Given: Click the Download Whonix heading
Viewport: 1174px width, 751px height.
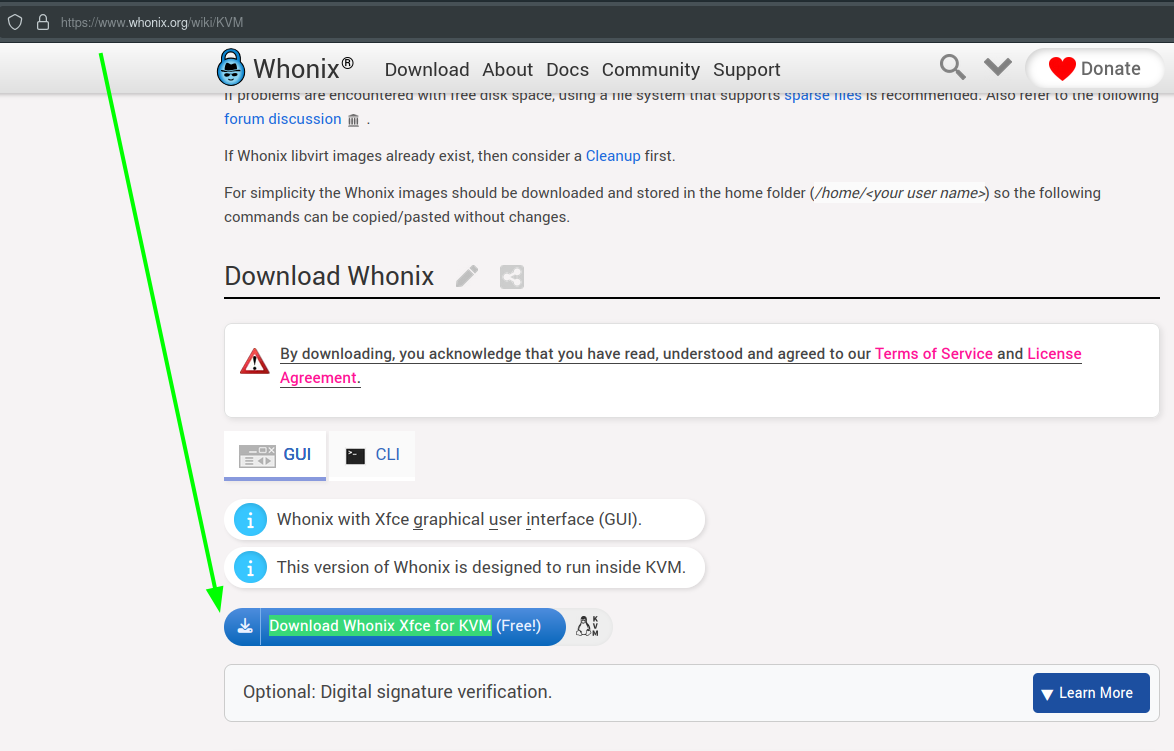Looking at the screenshot, I should pos(329,276).
